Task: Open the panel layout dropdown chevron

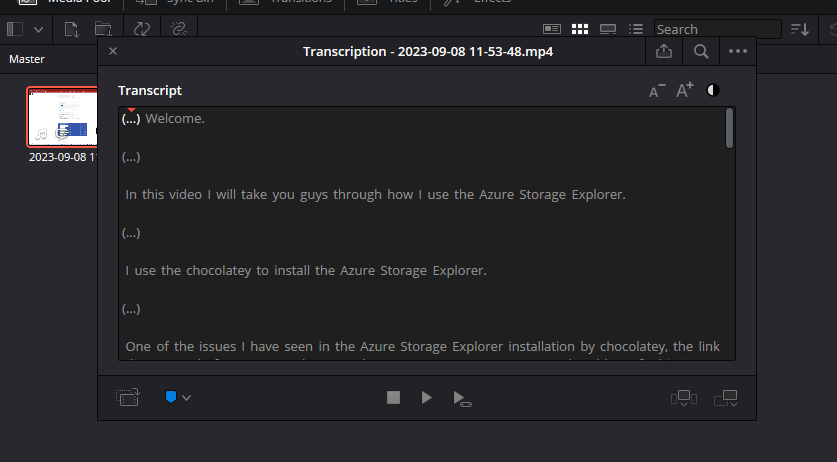Action: 38,29
